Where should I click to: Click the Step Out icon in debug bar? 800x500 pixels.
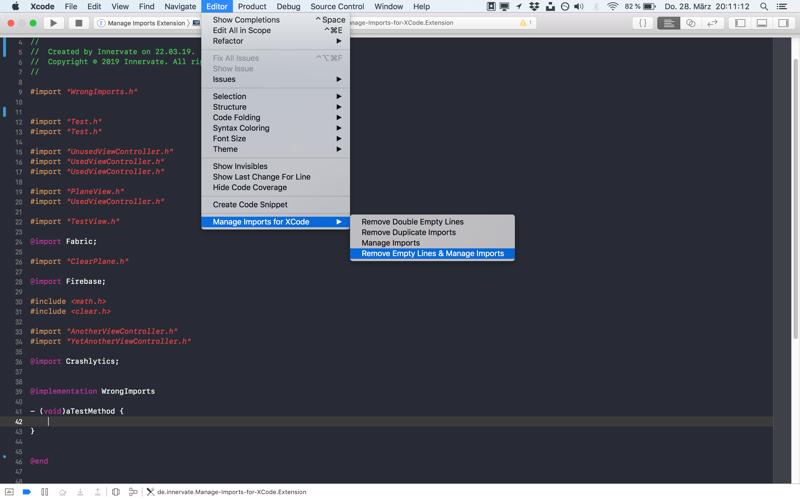(x=97, y=492)
